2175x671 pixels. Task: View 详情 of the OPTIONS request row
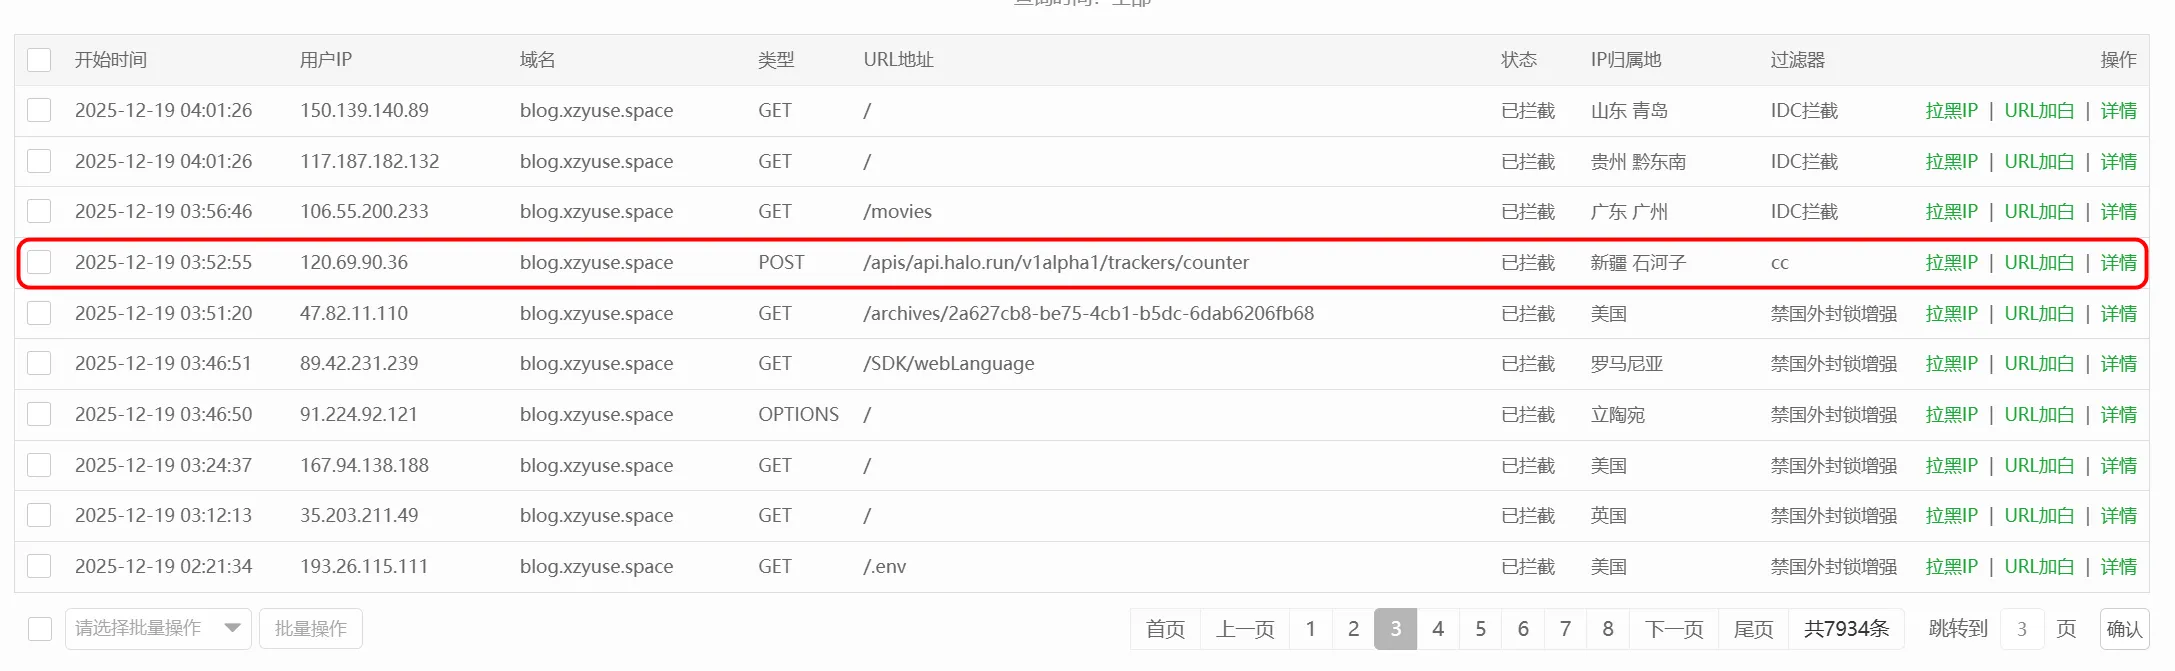2118,415
